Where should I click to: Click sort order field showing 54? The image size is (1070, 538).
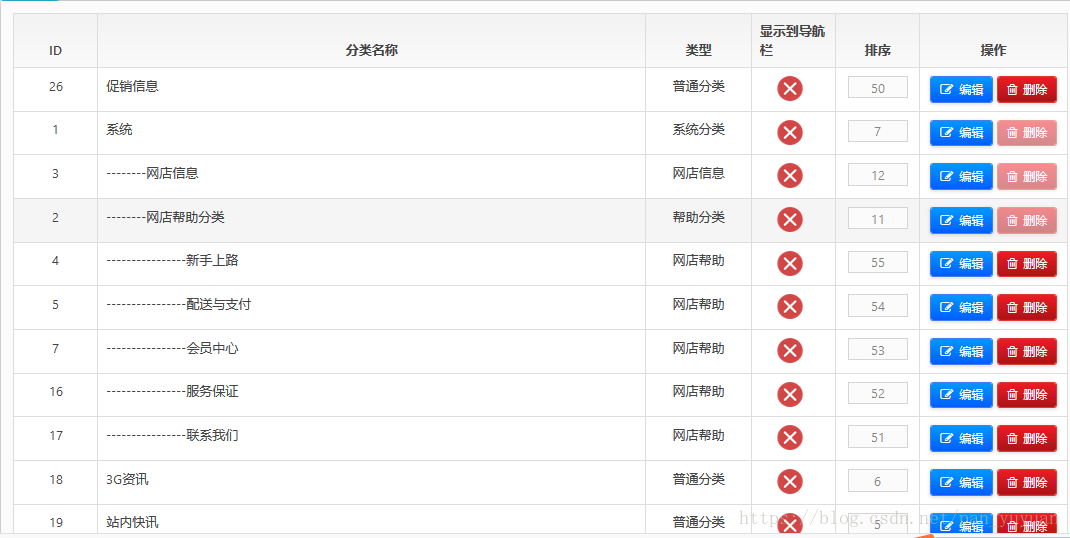click(x=878, y=306)
